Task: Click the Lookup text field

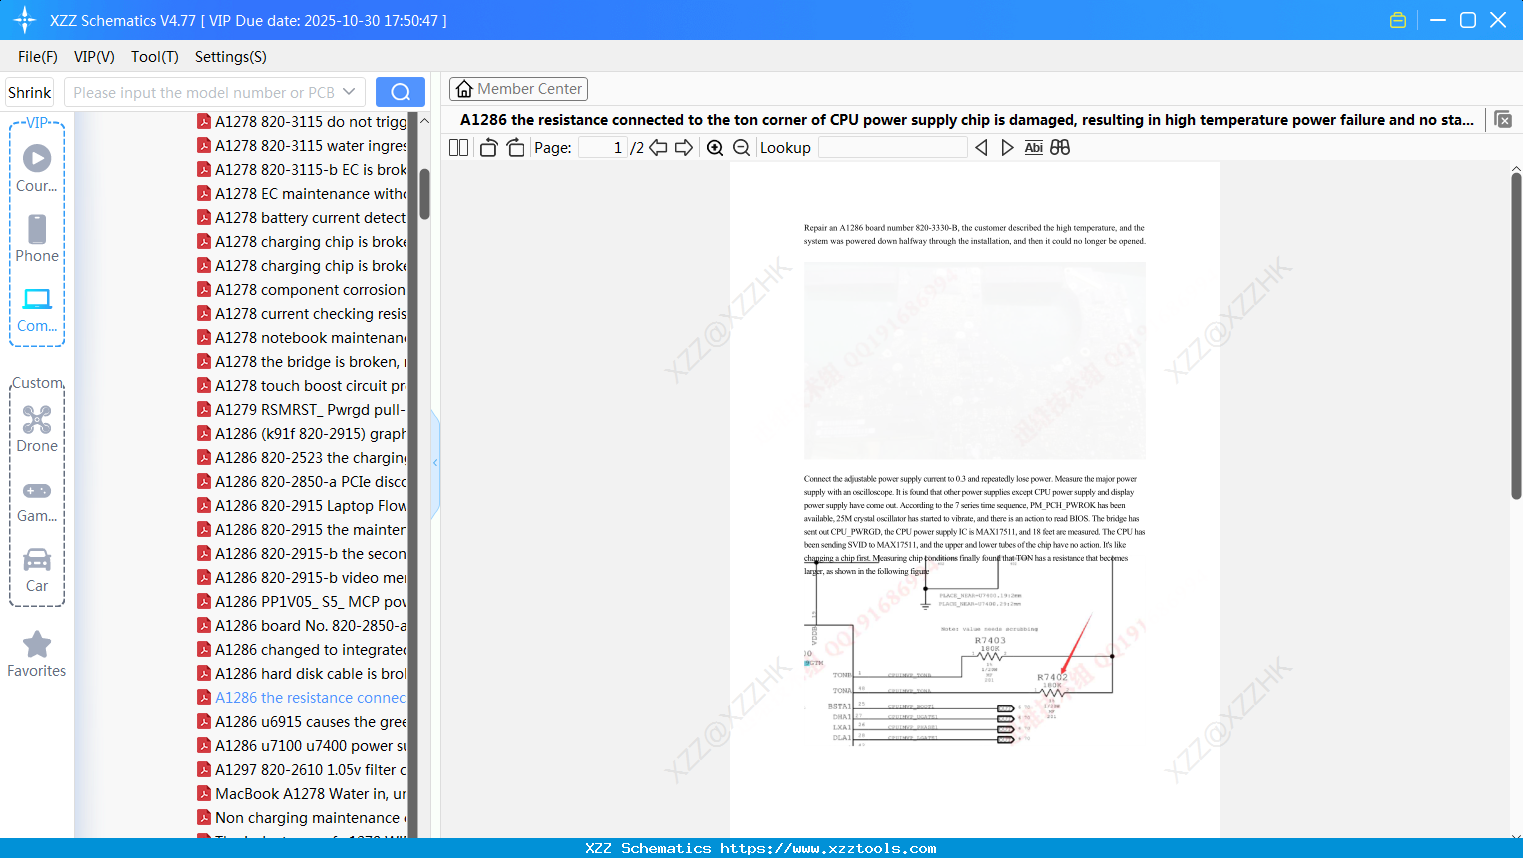Action: 893,148
